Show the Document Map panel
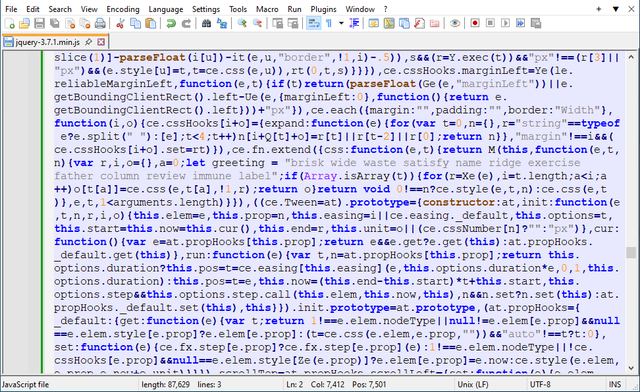The width and height of the screenshot is (640, 392). pos(389,23)
